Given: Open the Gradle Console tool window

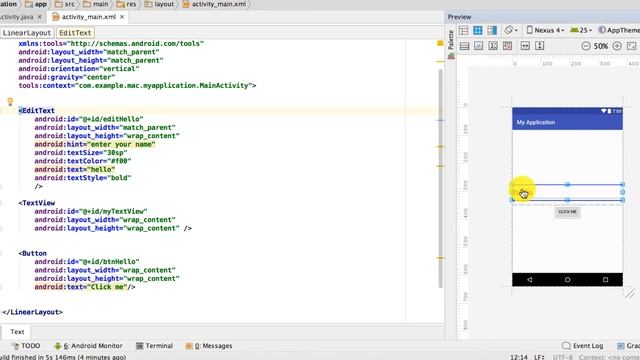Looking at the screenshot, I should [629, 346].
